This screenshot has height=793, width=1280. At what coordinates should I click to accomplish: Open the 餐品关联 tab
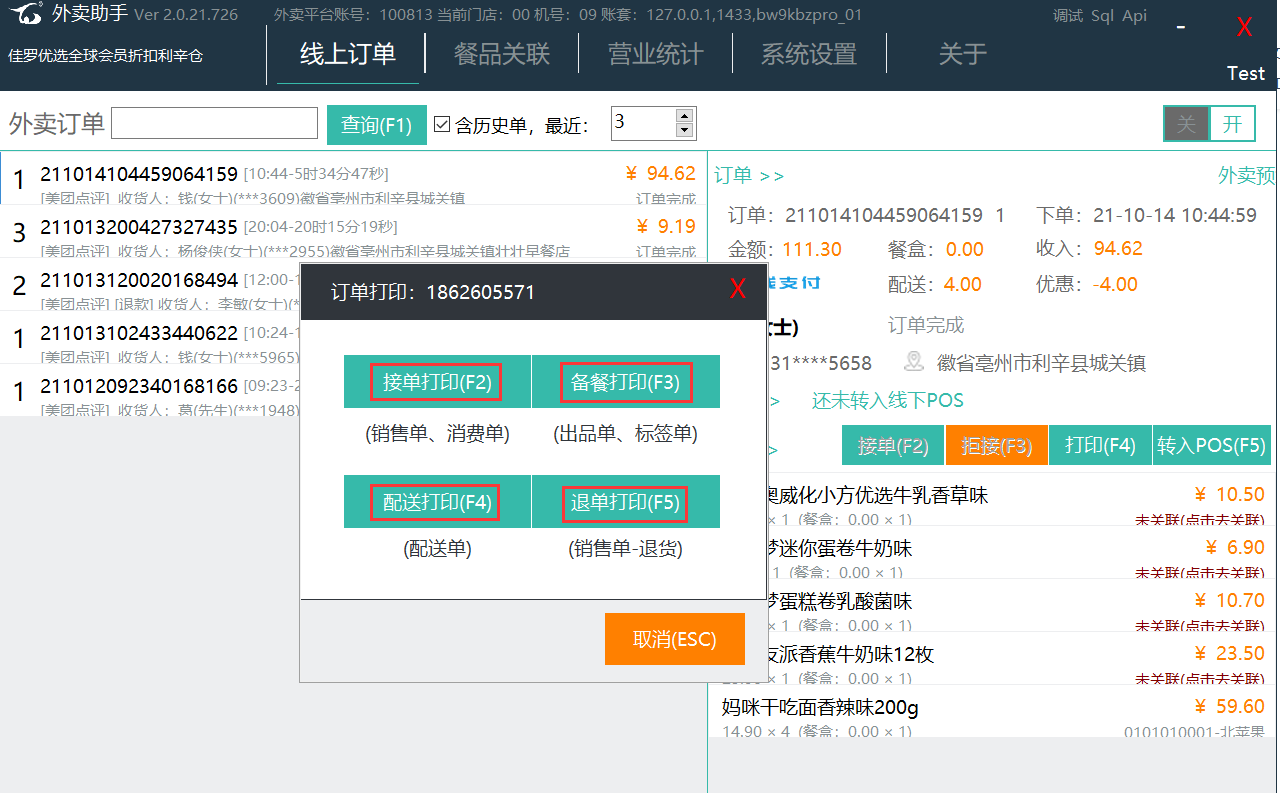coord(502,54)
